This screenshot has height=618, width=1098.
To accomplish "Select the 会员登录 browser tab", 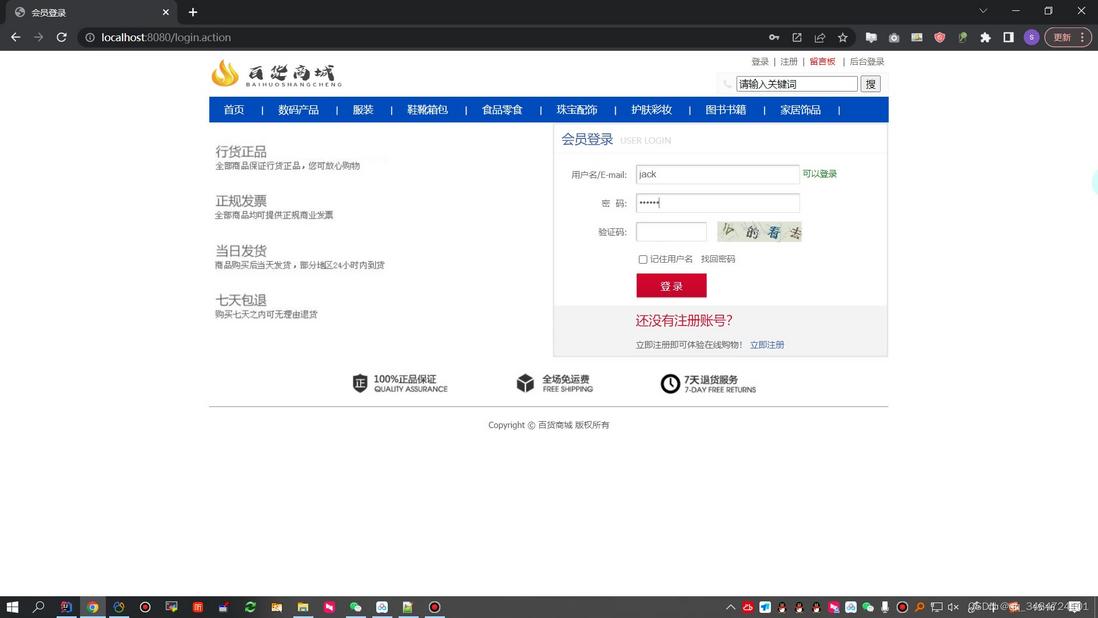I will [x=91, y=12].
